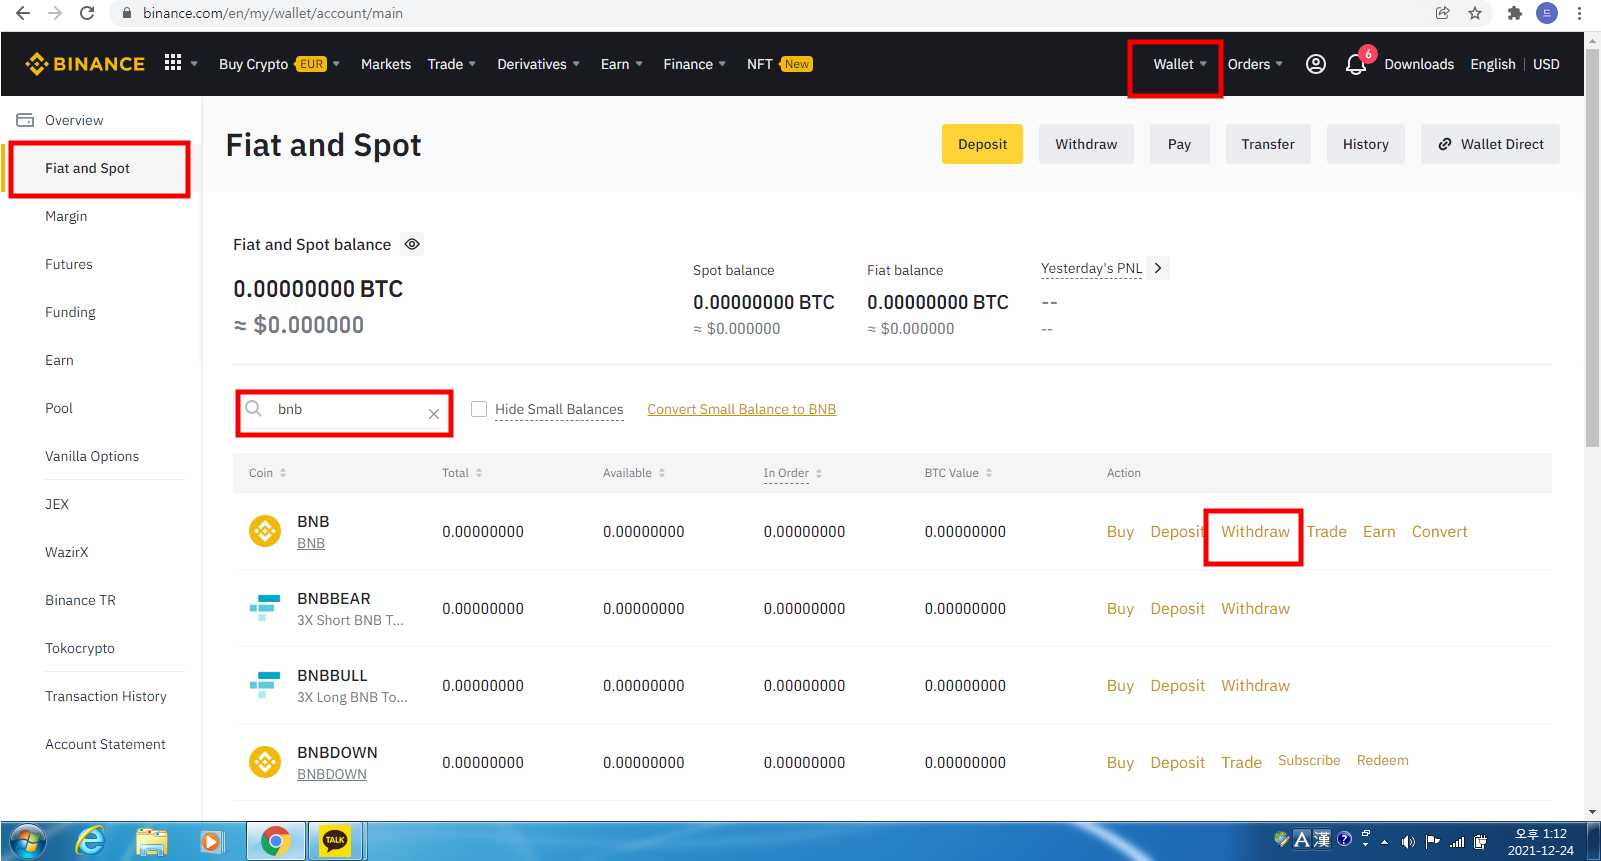Open the Markets menu item
Screen dimensions: 1601x861
(x=386, y=64)
